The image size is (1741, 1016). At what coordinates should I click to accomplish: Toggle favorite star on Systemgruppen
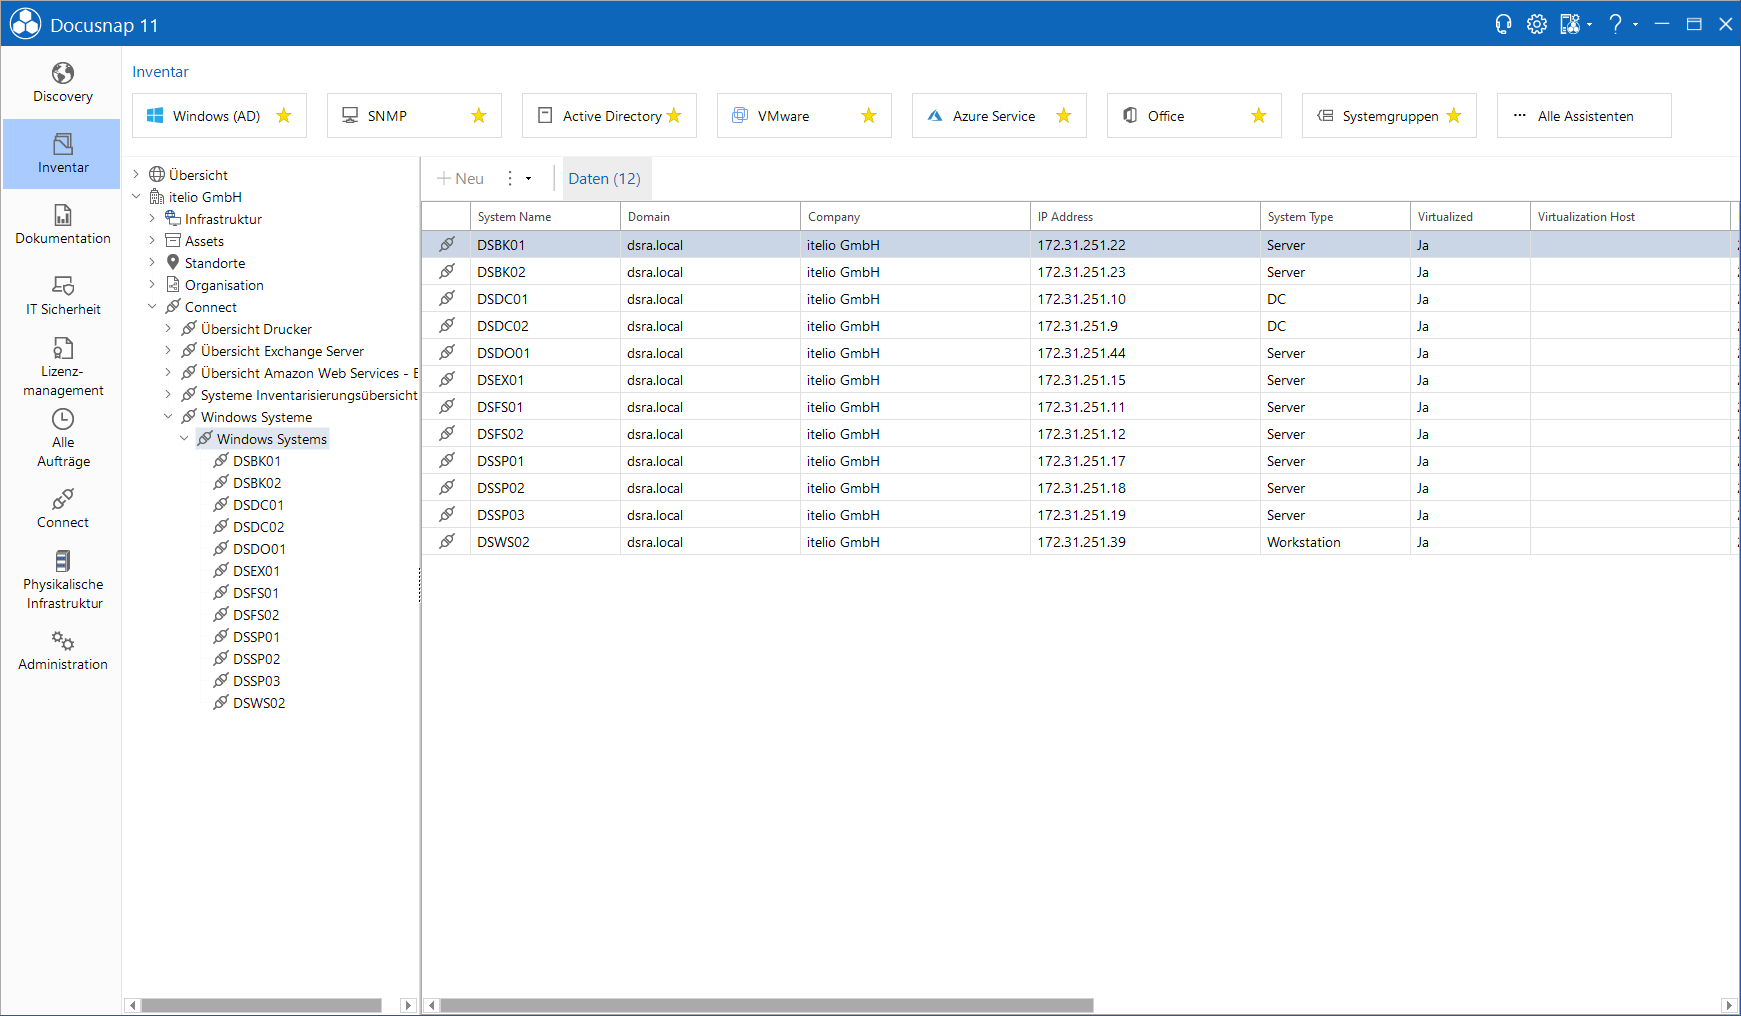coord(1454,116)
